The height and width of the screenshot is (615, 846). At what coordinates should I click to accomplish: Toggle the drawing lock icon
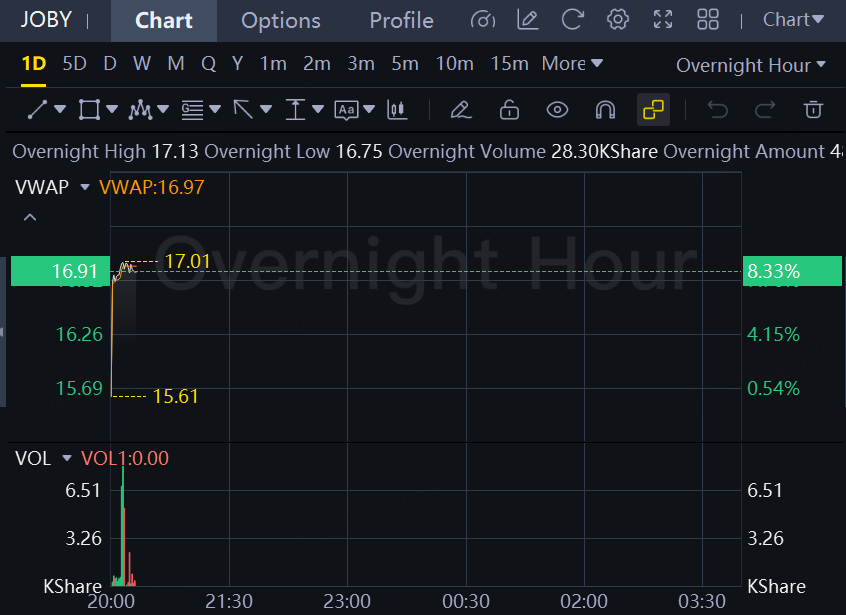pyautogui.click(x=509, y=110)
